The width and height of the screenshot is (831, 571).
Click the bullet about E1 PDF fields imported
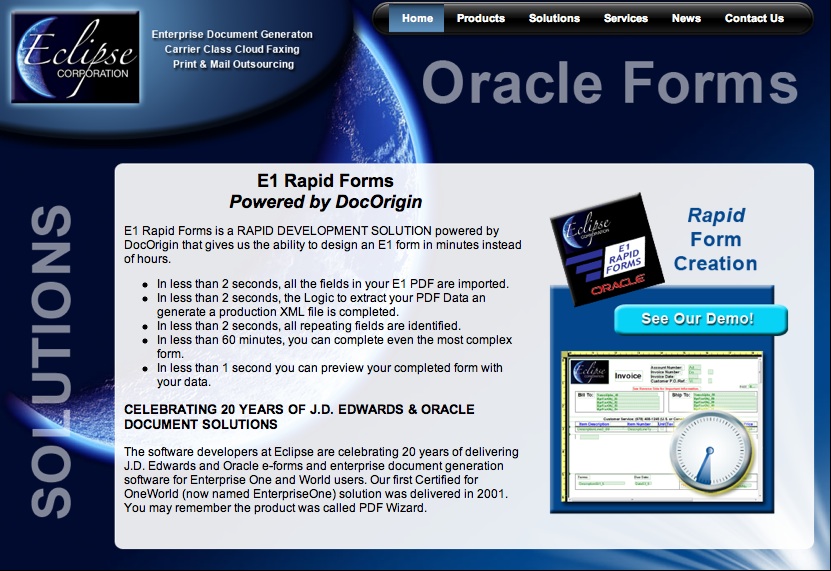coord(332,284)
